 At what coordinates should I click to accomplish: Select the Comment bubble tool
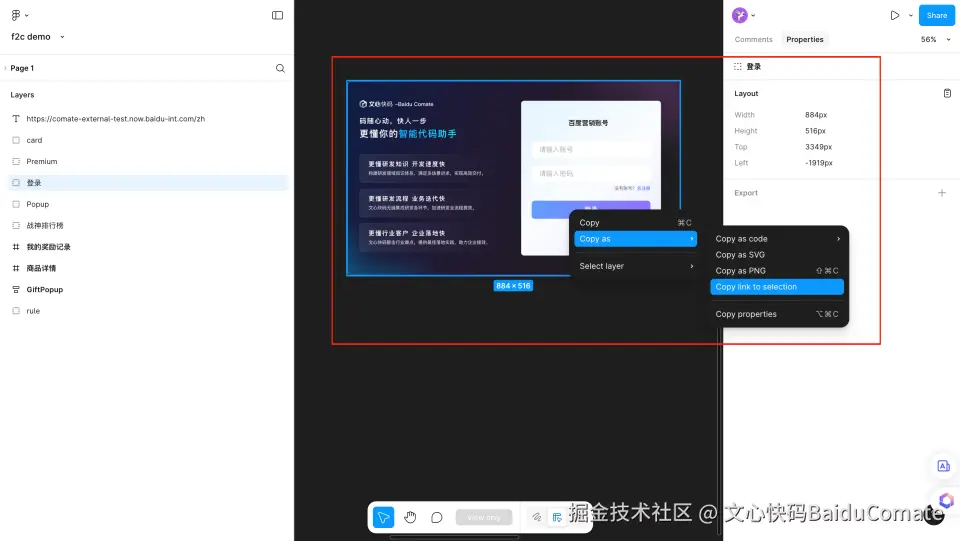pos(437,518)
